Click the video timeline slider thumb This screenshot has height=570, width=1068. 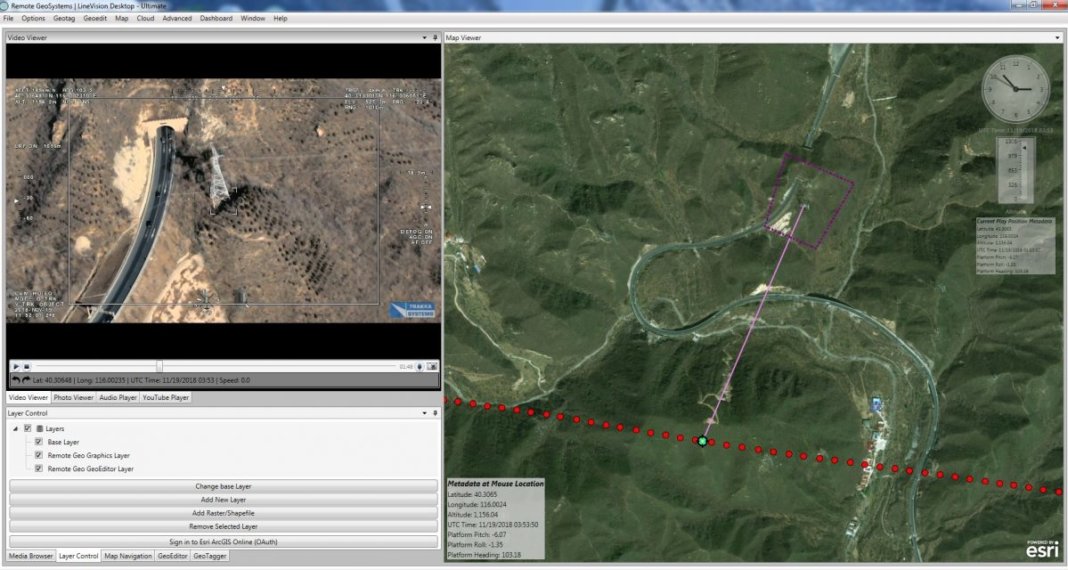pos(159,366)
